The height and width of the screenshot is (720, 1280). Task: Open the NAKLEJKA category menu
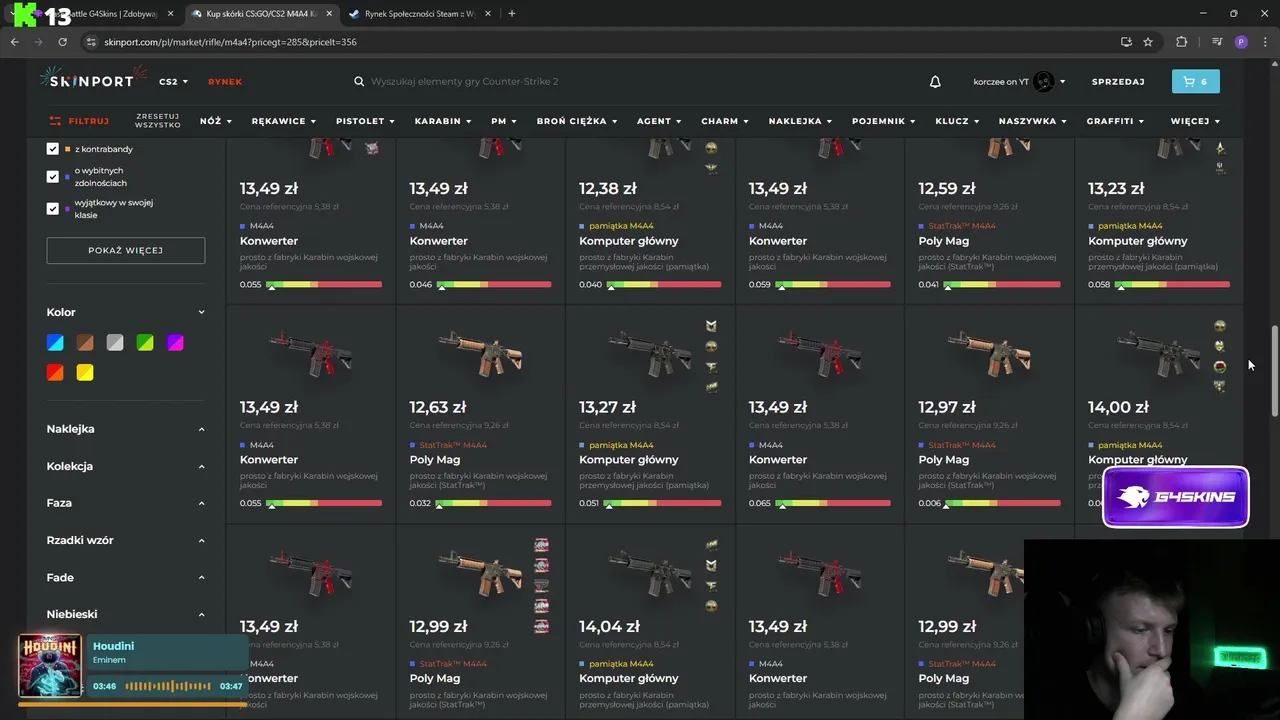point(801,121)
